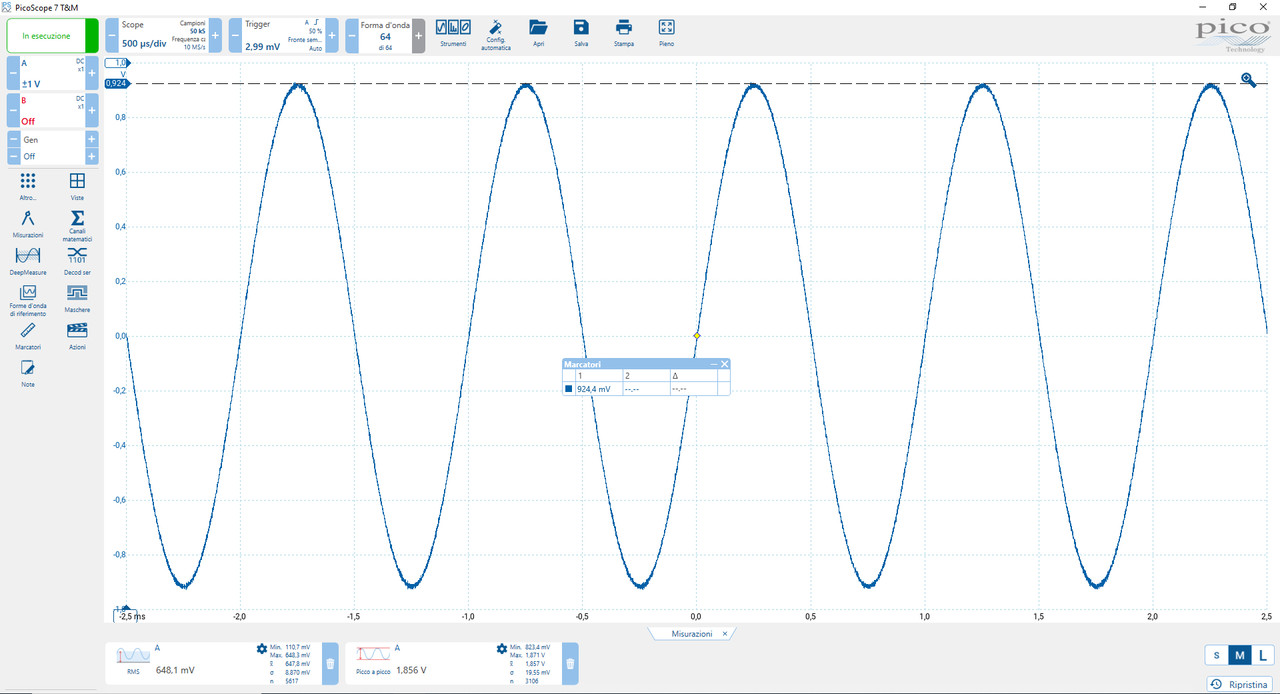This screenshot has width=1280, height=694.
Task: Click the Picco a picco 1,856 V value
Action: (x=412, y=670)
